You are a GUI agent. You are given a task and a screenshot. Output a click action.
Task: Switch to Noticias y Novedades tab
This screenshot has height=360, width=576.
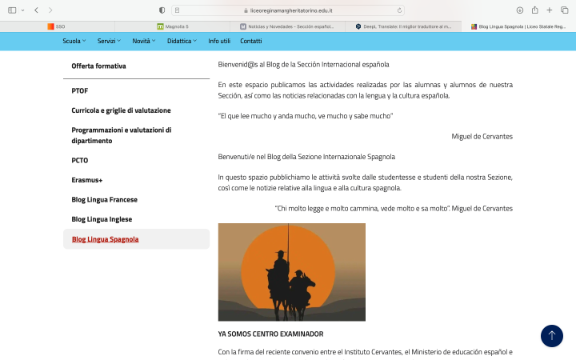287,26
